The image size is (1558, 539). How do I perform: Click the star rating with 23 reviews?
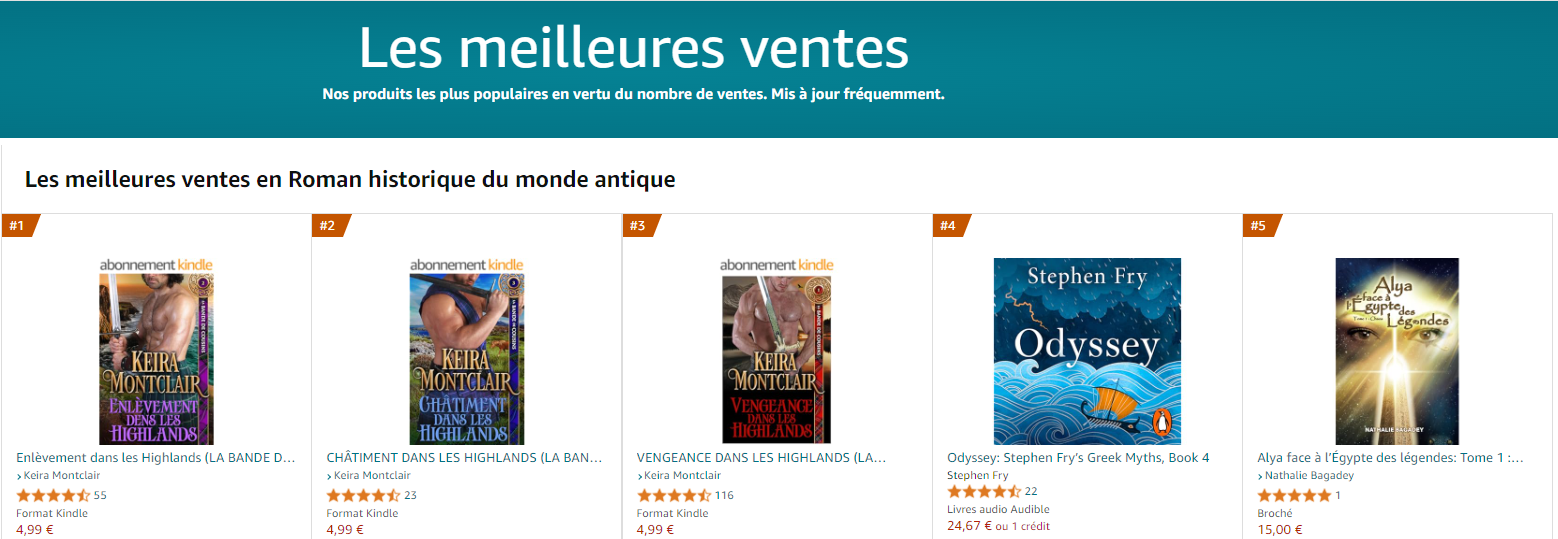(x=364, y=495)
